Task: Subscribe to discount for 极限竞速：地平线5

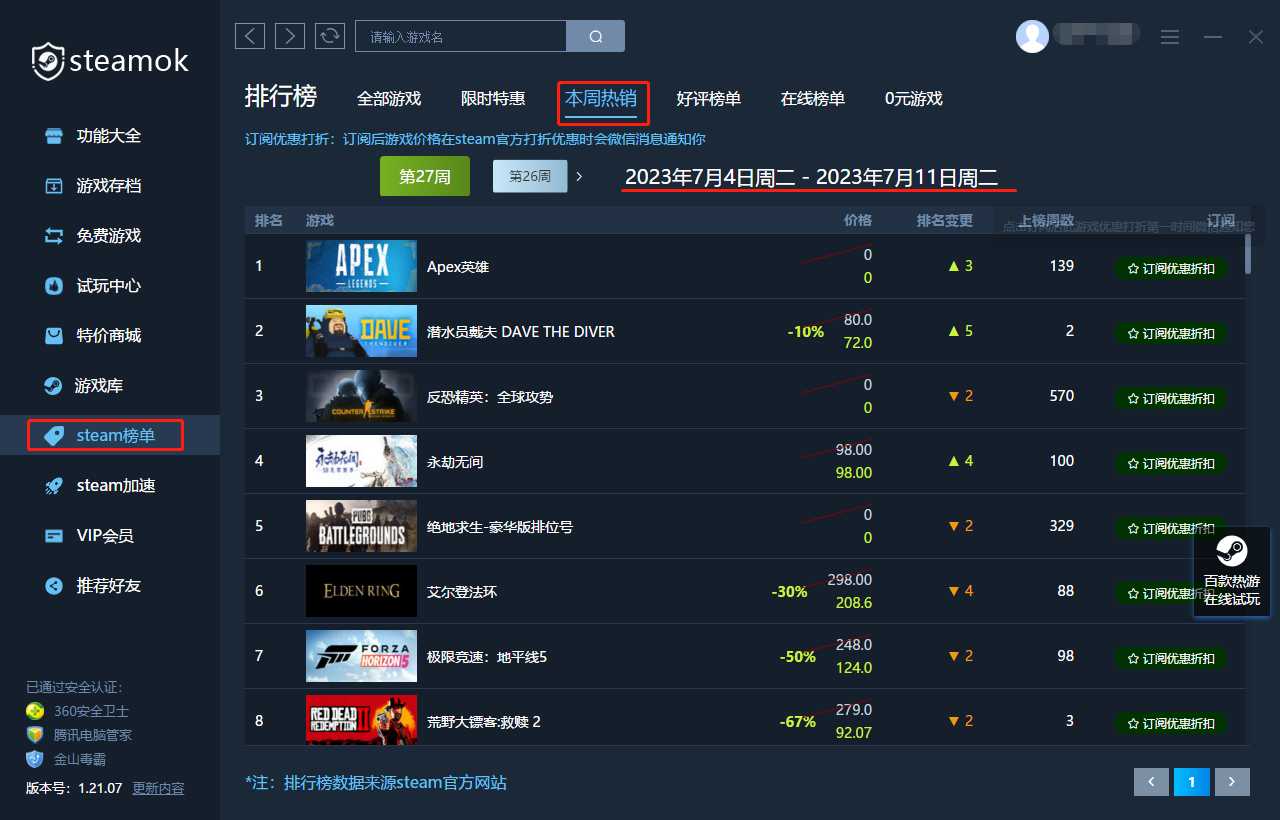Action: (x=1171, y=658)
